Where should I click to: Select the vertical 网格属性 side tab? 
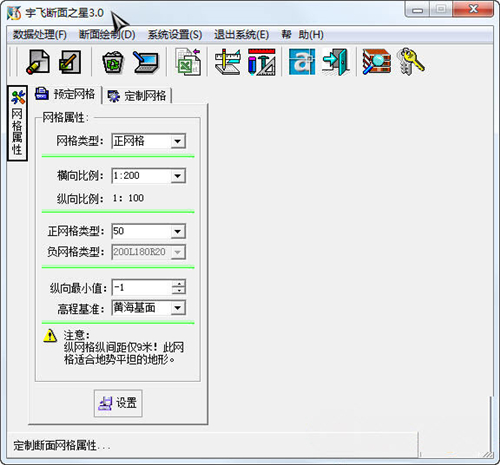pos(17,123)
